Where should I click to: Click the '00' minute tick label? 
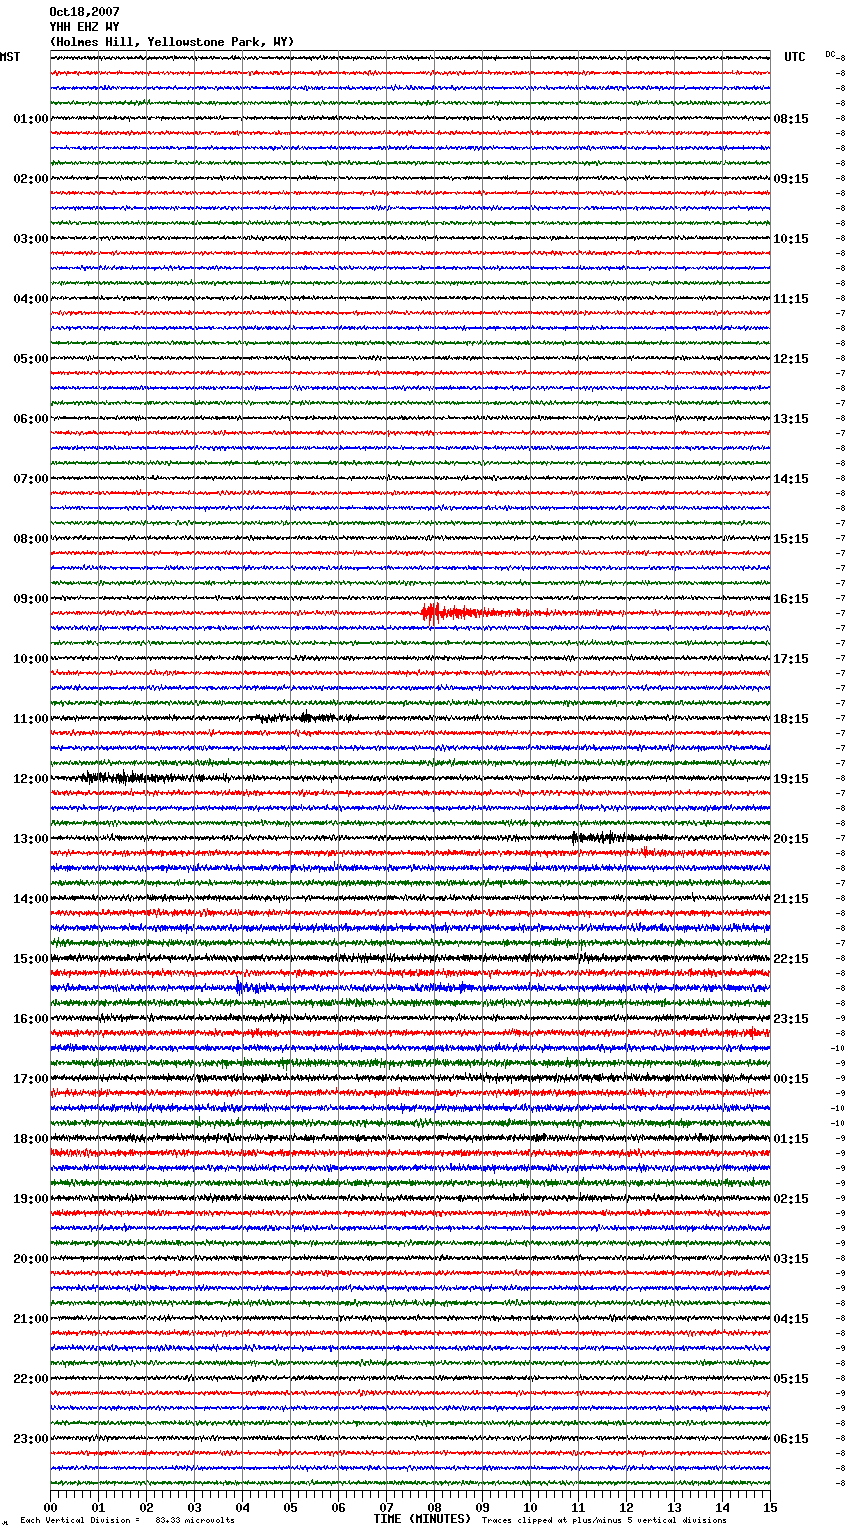tap(50, 1507)
